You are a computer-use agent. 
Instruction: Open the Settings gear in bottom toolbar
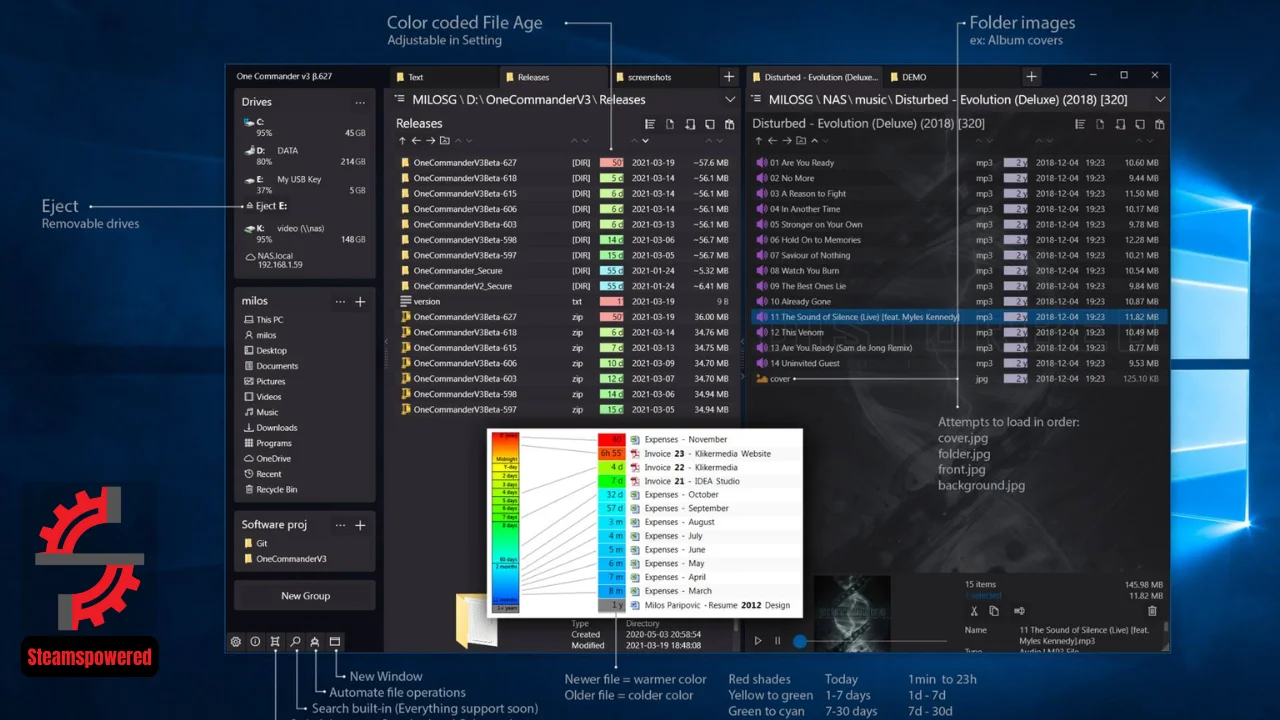coord(236,642)
